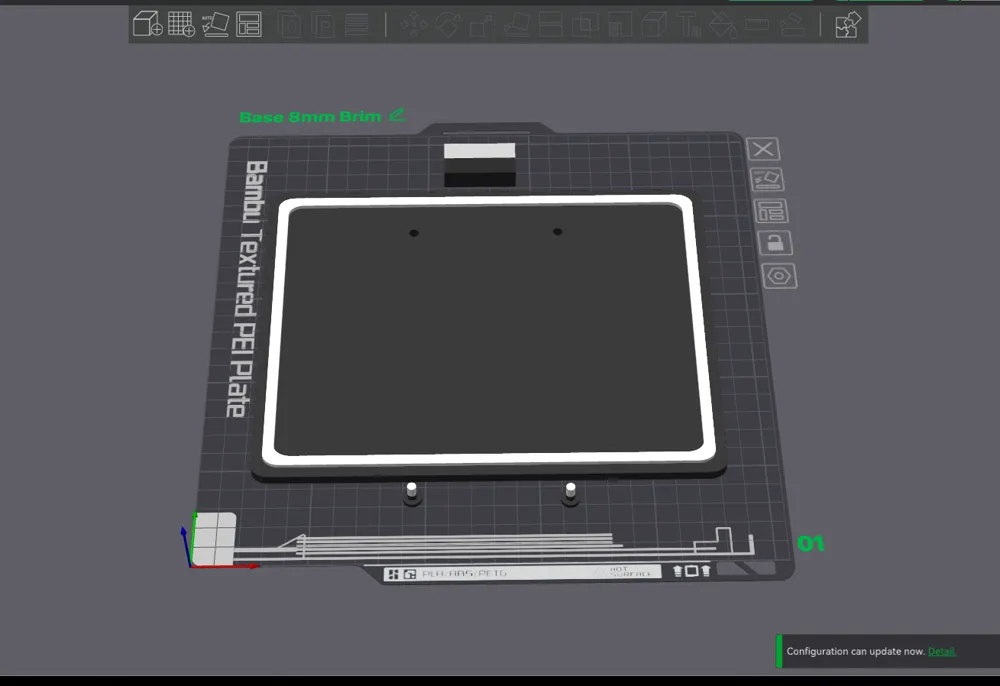This screenshot has height=686, width=1000.
Task: Click the Add model cube icon
Action: (147, 24)
